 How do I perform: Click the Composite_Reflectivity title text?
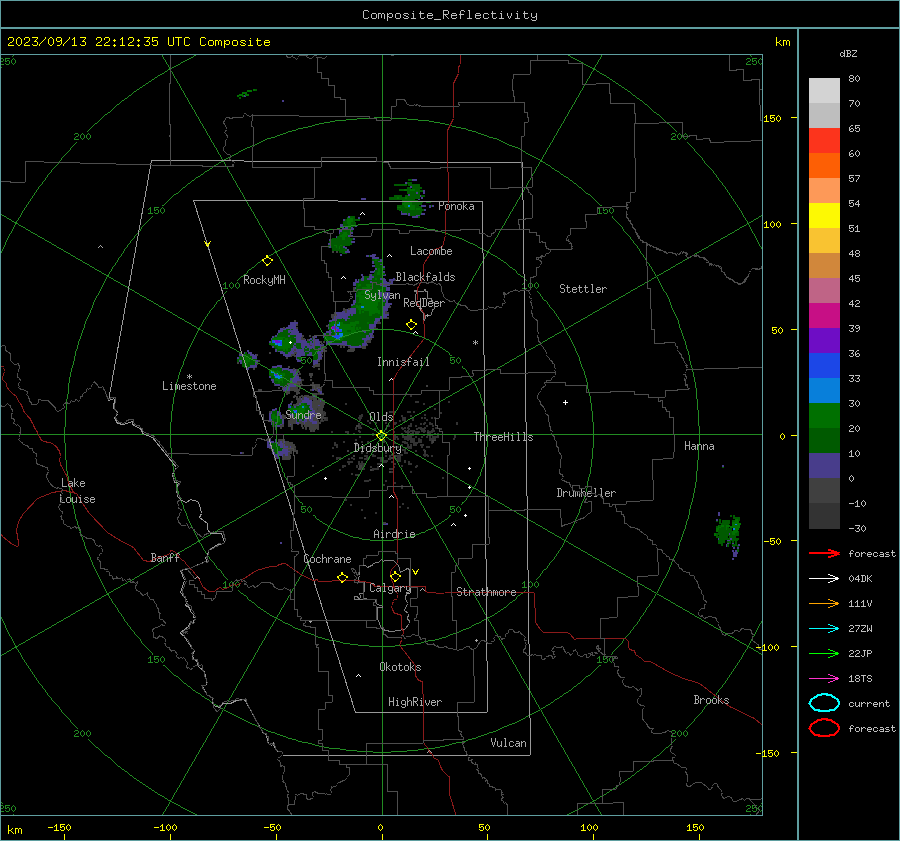pos(450,15)
